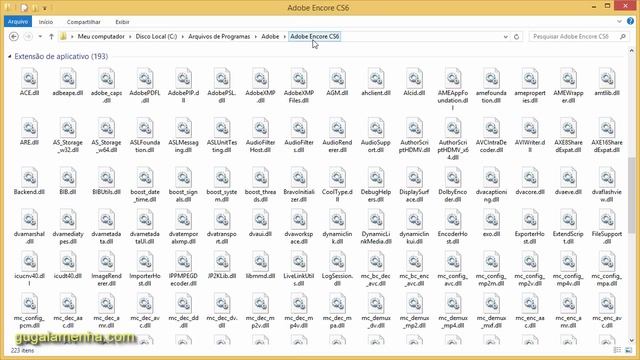The image size is (640, 360).
Task: Expand the Adobe breadcrumb arrow
Action: [284, 37]
